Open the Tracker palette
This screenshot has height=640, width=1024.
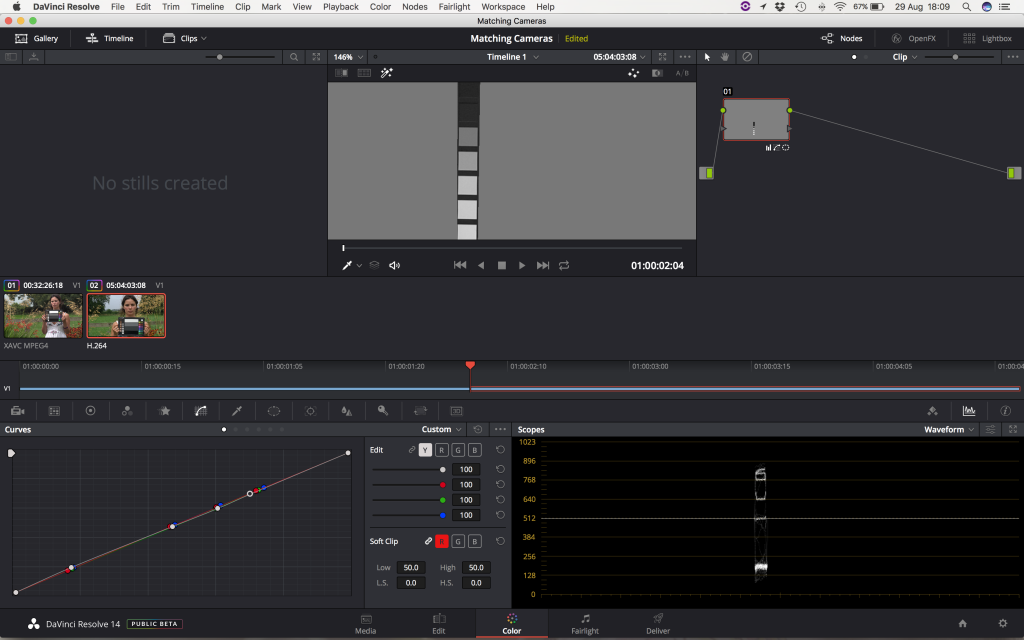click(310, 411)
